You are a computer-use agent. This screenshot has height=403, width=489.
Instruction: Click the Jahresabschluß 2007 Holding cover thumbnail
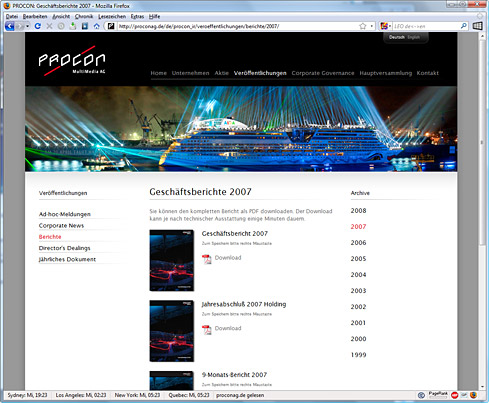[x=172, y=331]
